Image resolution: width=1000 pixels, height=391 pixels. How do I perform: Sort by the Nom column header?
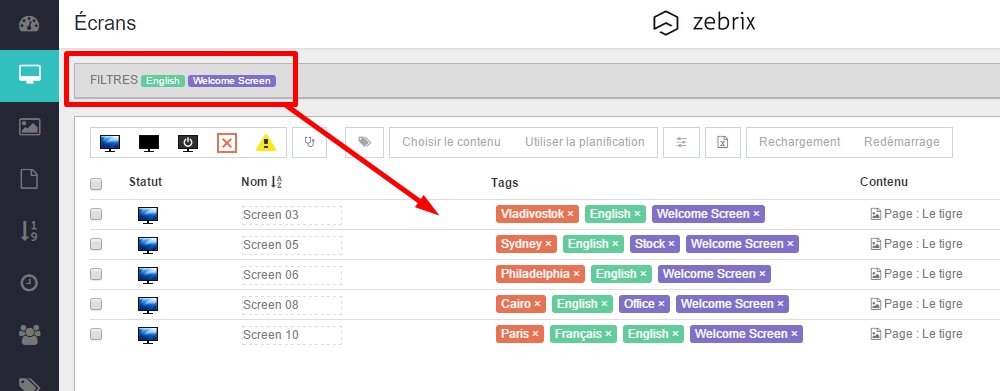[261, 182]
